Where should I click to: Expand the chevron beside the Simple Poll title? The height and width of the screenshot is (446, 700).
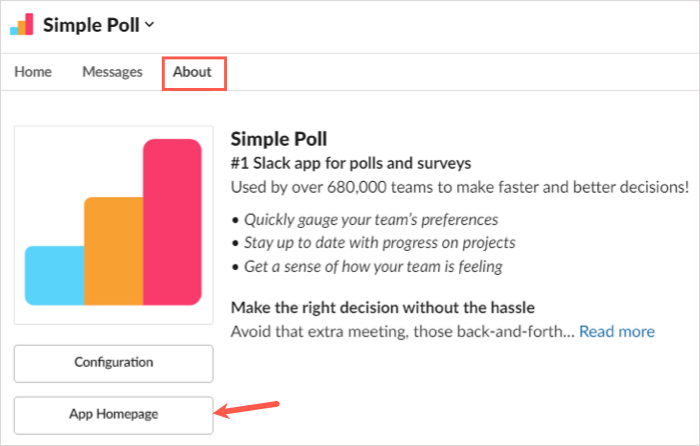(150, 25)
